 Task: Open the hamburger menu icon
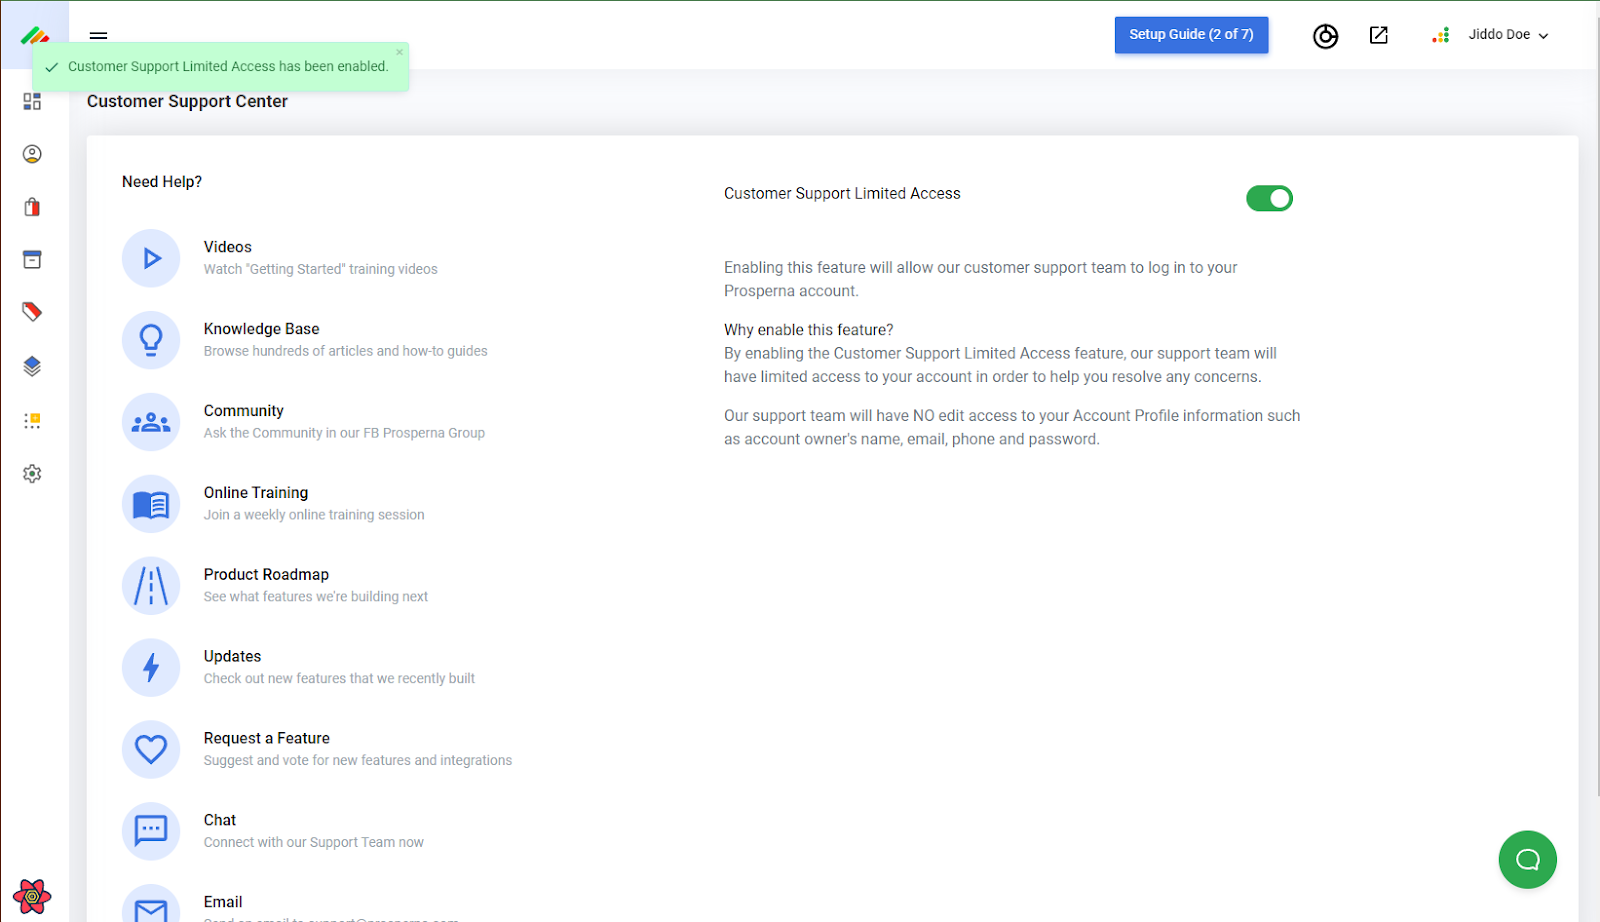98,35
